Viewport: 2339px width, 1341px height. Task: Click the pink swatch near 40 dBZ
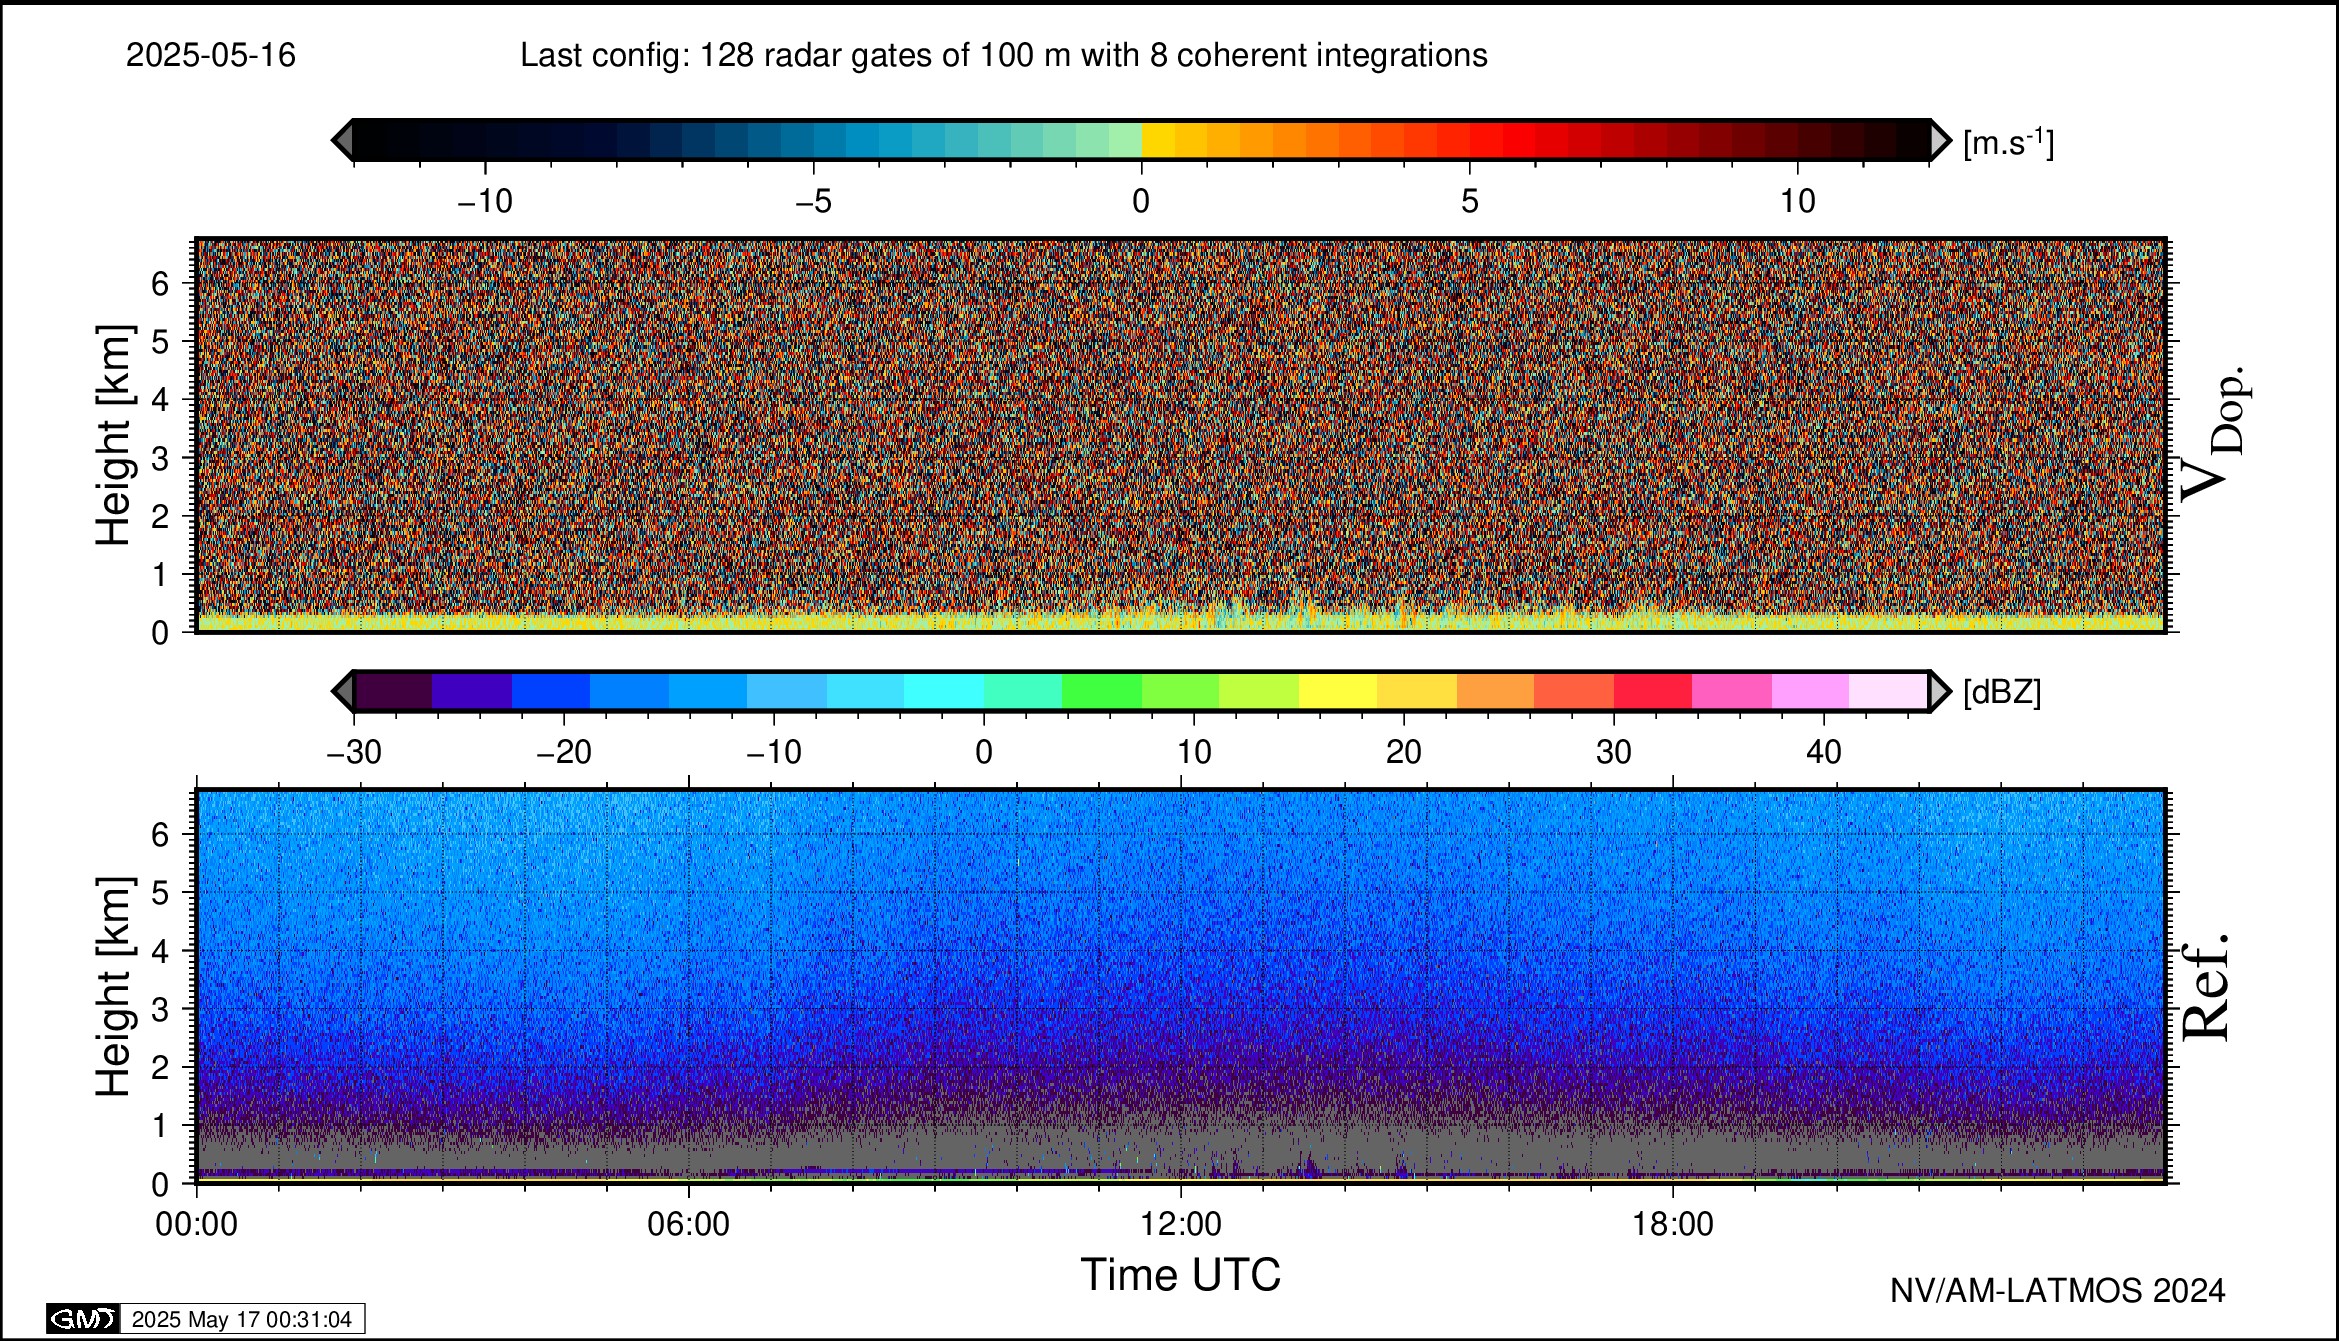[1810, 692]
